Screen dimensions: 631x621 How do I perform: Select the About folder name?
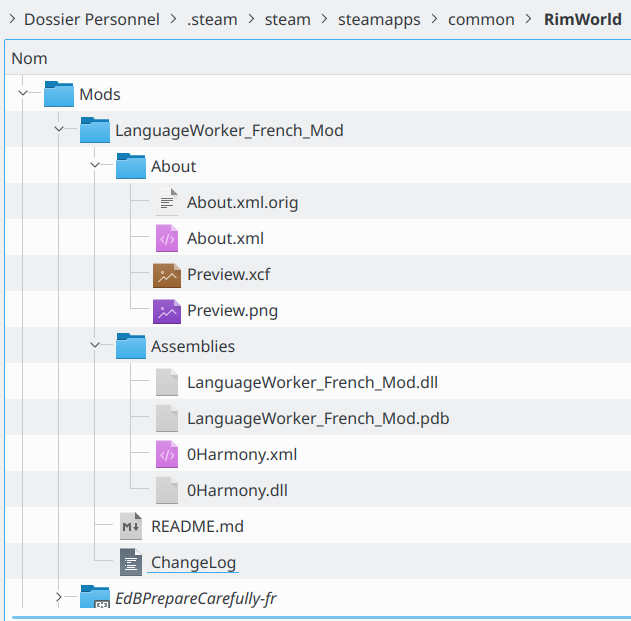point(173,167)
